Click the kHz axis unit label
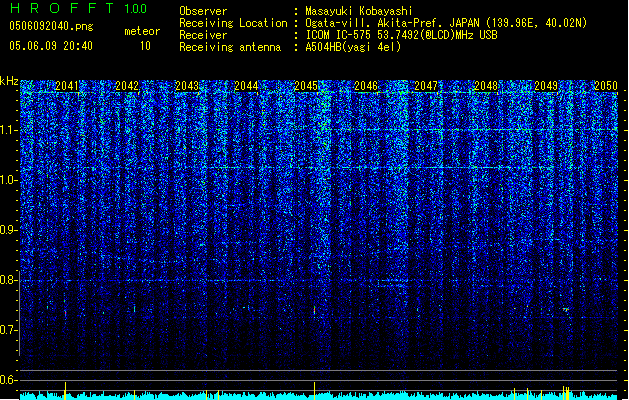Image resolution: width=629 pixels, height=400 pixels. [9, 81]
